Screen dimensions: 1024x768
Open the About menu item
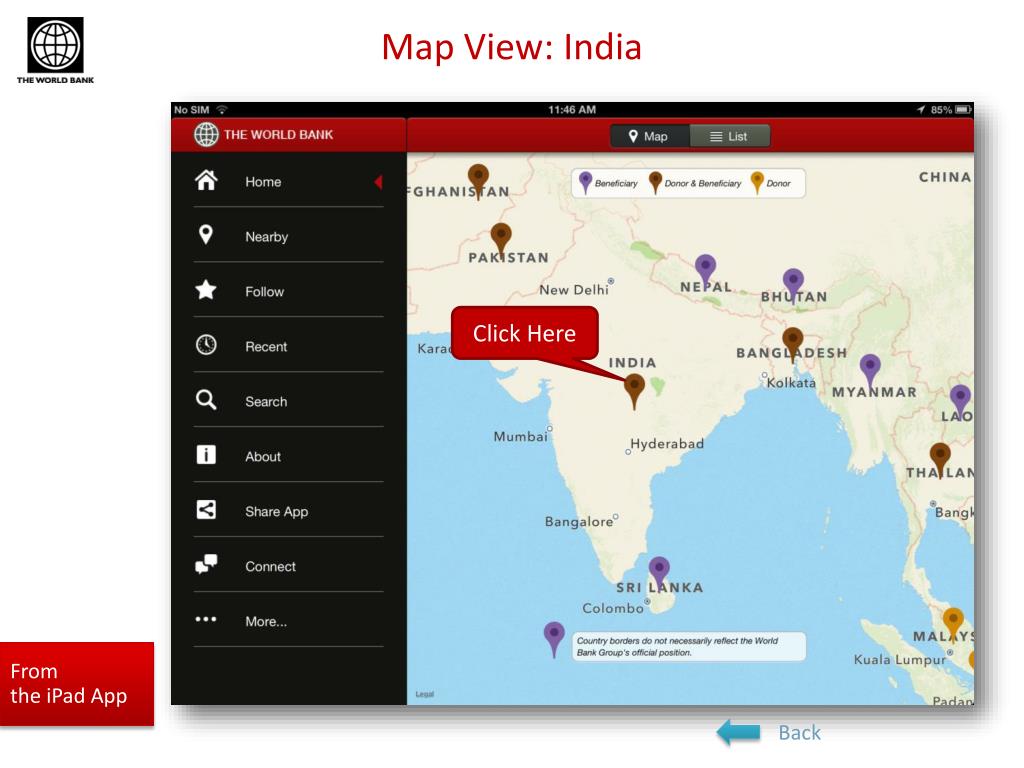pos(288,455)
